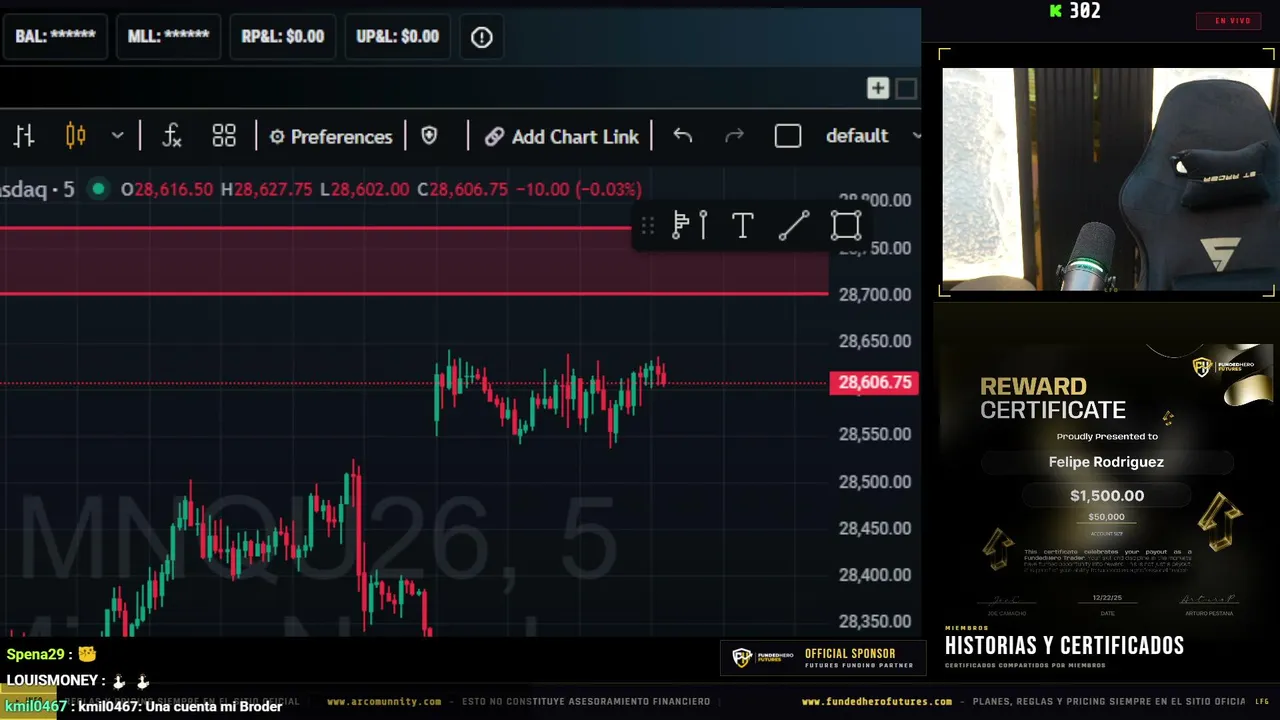Click the 28,550.00 price axis label
Viewport: 1280px width, 720px height.
(875, 434)
